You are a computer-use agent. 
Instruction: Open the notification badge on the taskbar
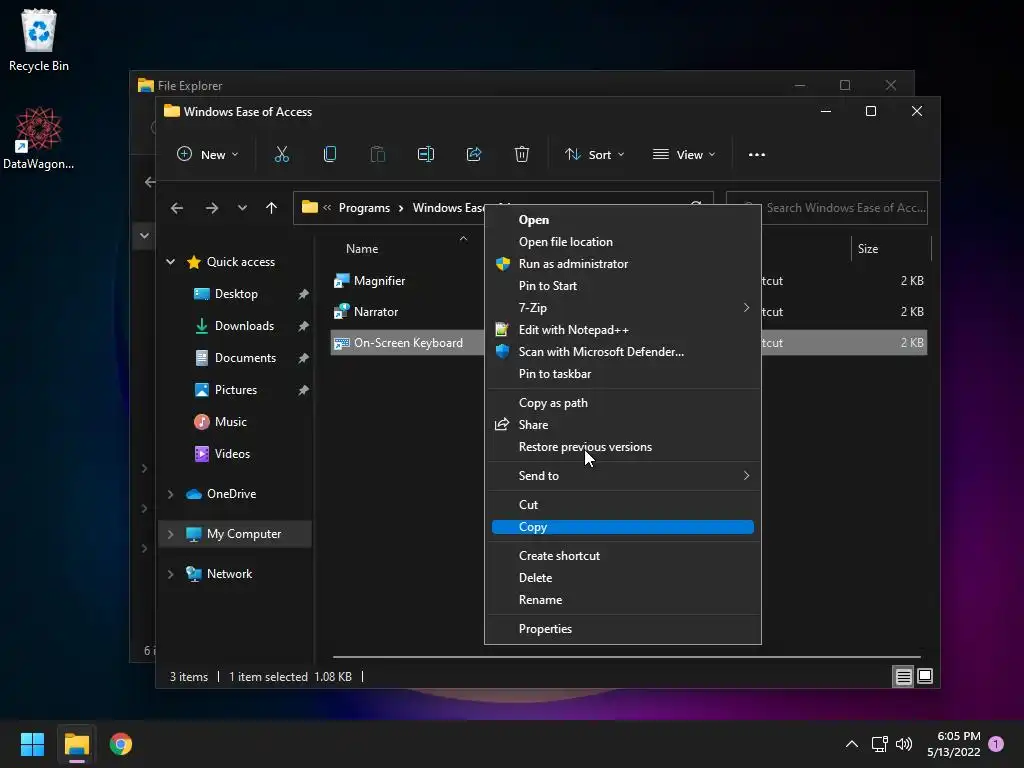(996, 744)
